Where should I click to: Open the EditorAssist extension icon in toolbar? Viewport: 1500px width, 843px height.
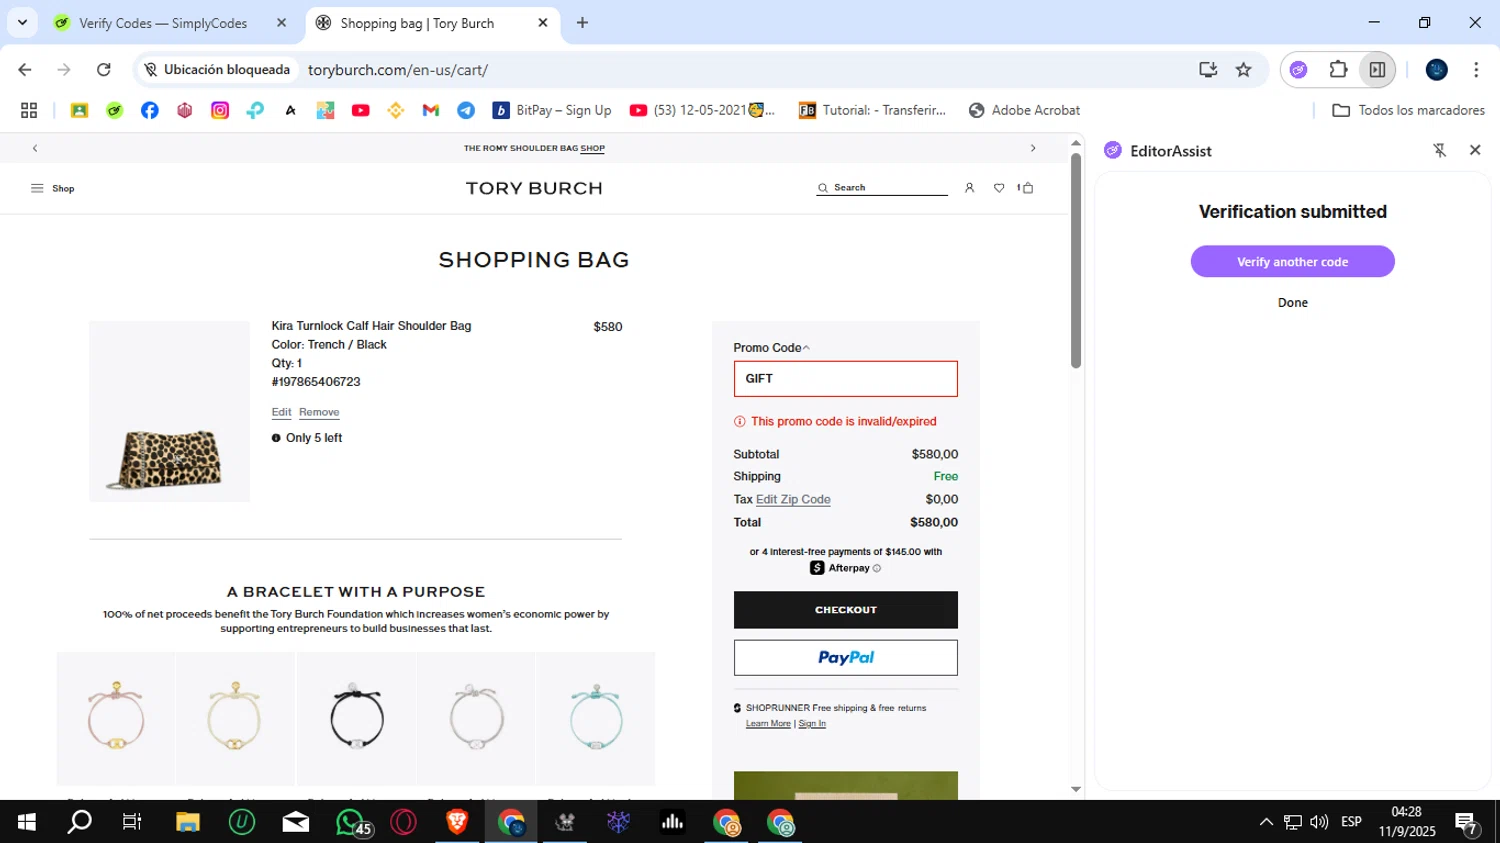1298,70
